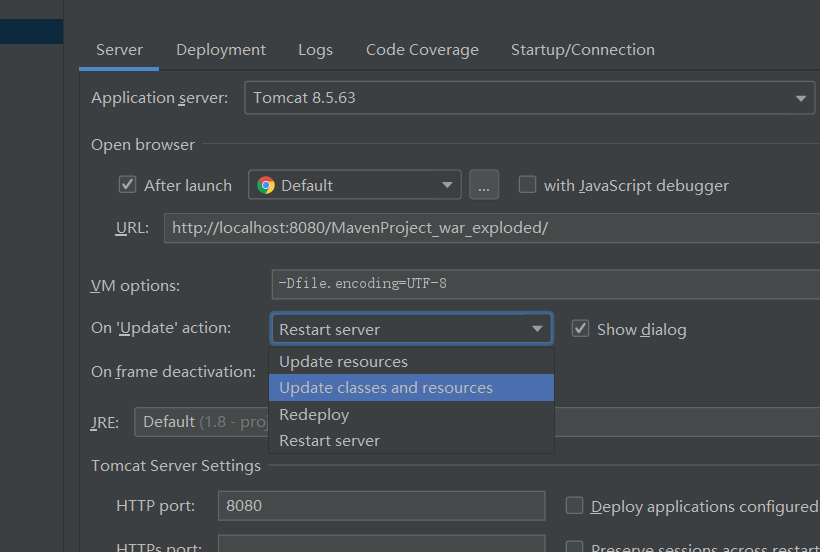Image resolution: width=820 pixels, height=552 pixels.
Task: Uncheck the After launch checkbox
Action: tap(127, 185)
